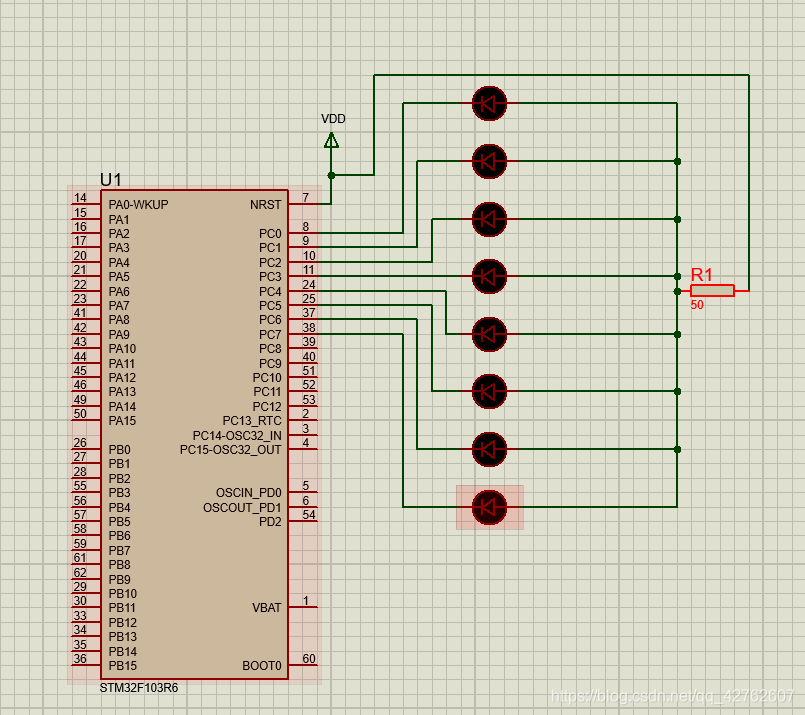
Task: Click the PC4 pin label
Action: coord(270,292)
